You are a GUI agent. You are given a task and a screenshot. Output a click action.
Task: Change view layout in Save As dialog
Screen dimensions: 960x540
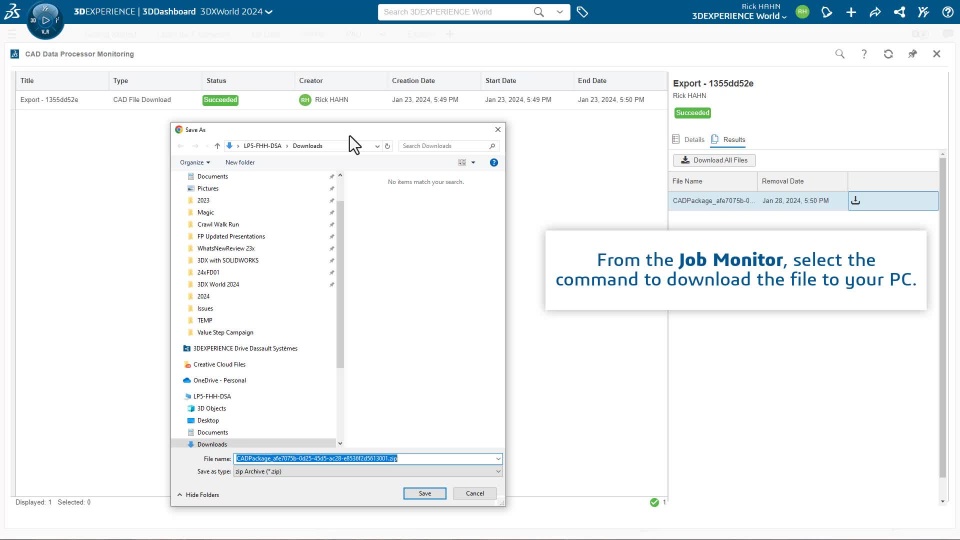[x=462, y=162]
